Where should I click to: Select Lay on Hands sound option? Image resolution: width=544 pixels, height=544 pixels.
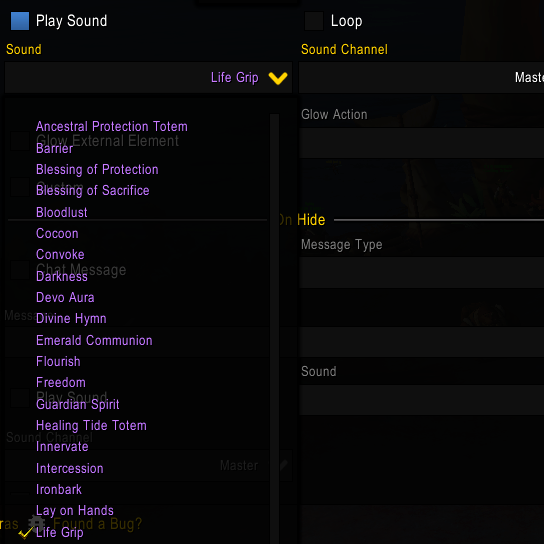(75, 511)
